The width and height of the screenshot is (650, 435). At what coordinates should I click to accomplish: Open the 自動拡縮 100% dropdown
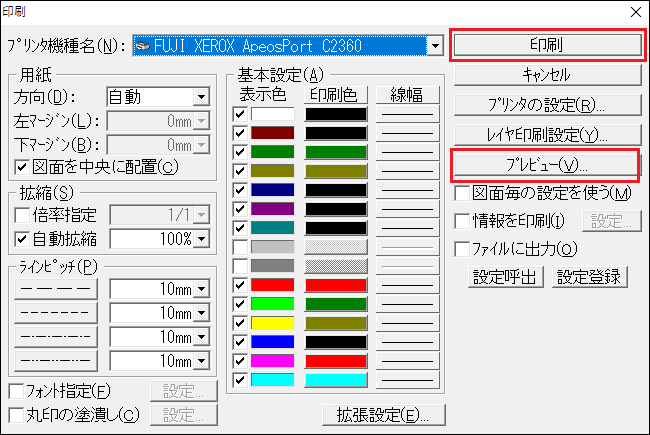tap(201, 239)
